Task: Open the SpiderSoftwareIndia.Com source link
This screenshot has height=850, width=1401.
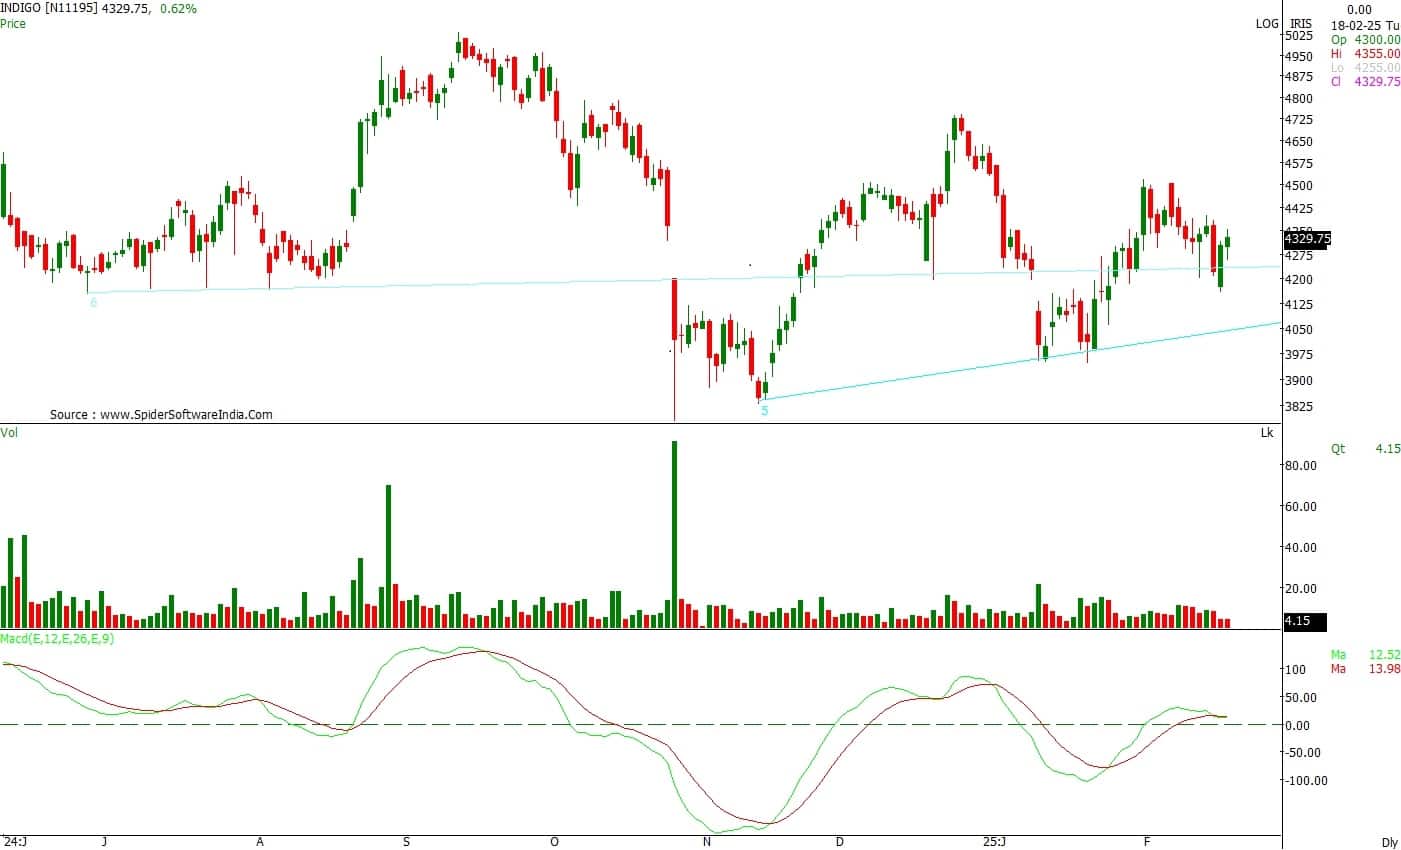Action: click(x=161, y=414)
